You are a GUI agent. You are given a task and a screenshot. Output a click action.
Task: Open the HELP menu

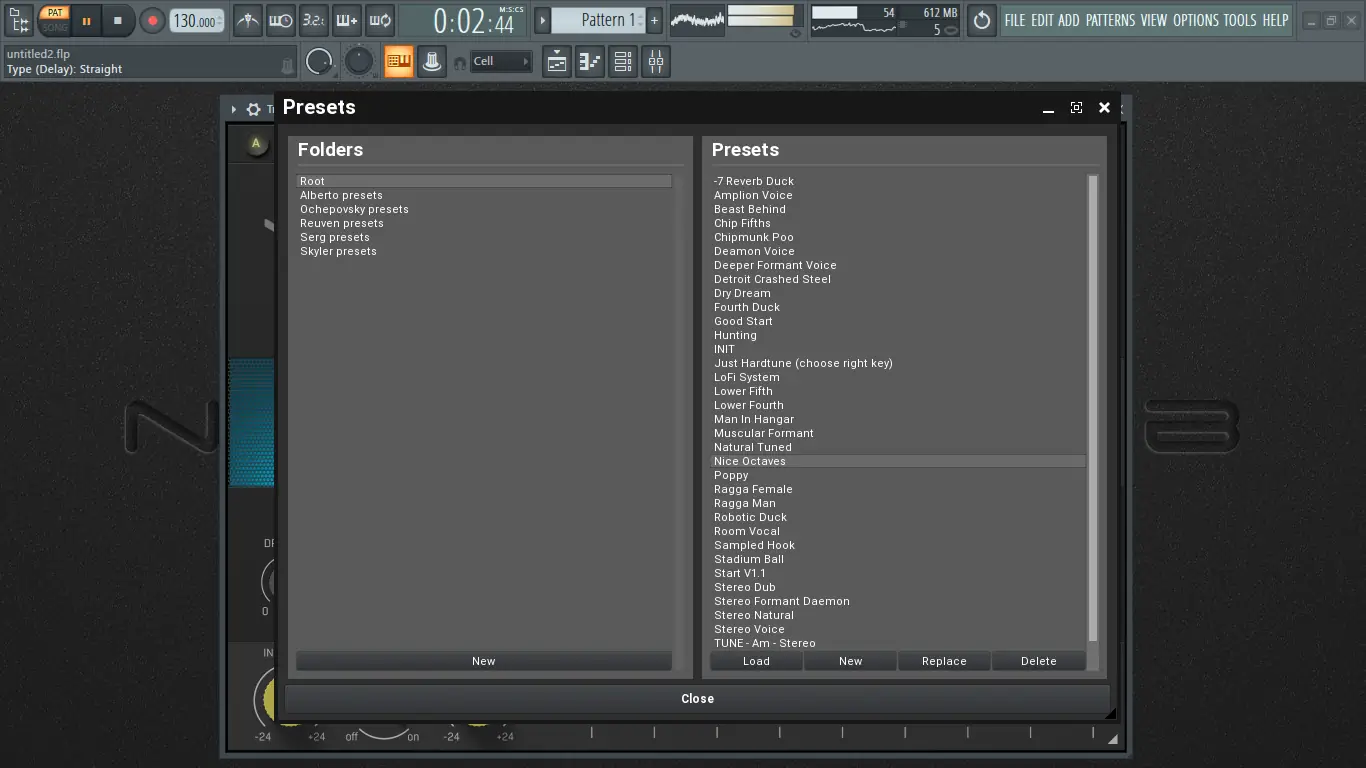pyautogui.click(x=1275, y=20)
